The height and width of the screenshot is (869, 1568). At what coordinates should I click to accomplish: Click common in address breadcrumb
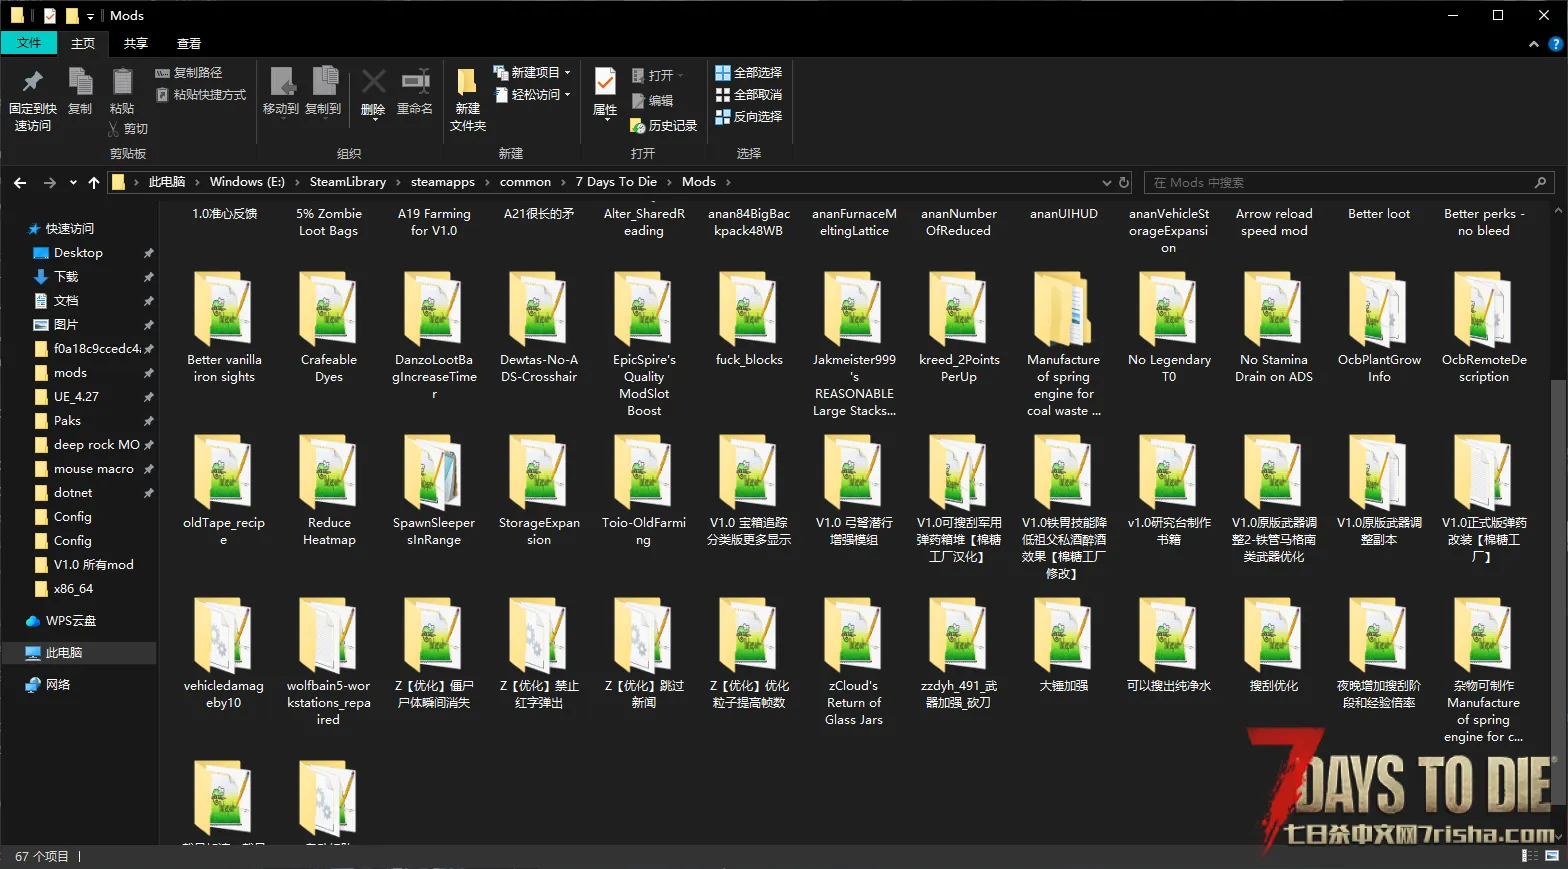point(525,182)
